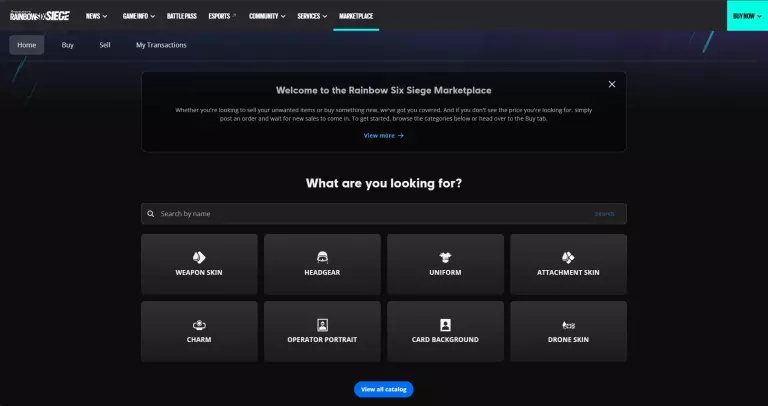This screenshot has height=406, width=768.
Task: Click the OPERATOR PORTRAIT label
Action: pos(322,339)
